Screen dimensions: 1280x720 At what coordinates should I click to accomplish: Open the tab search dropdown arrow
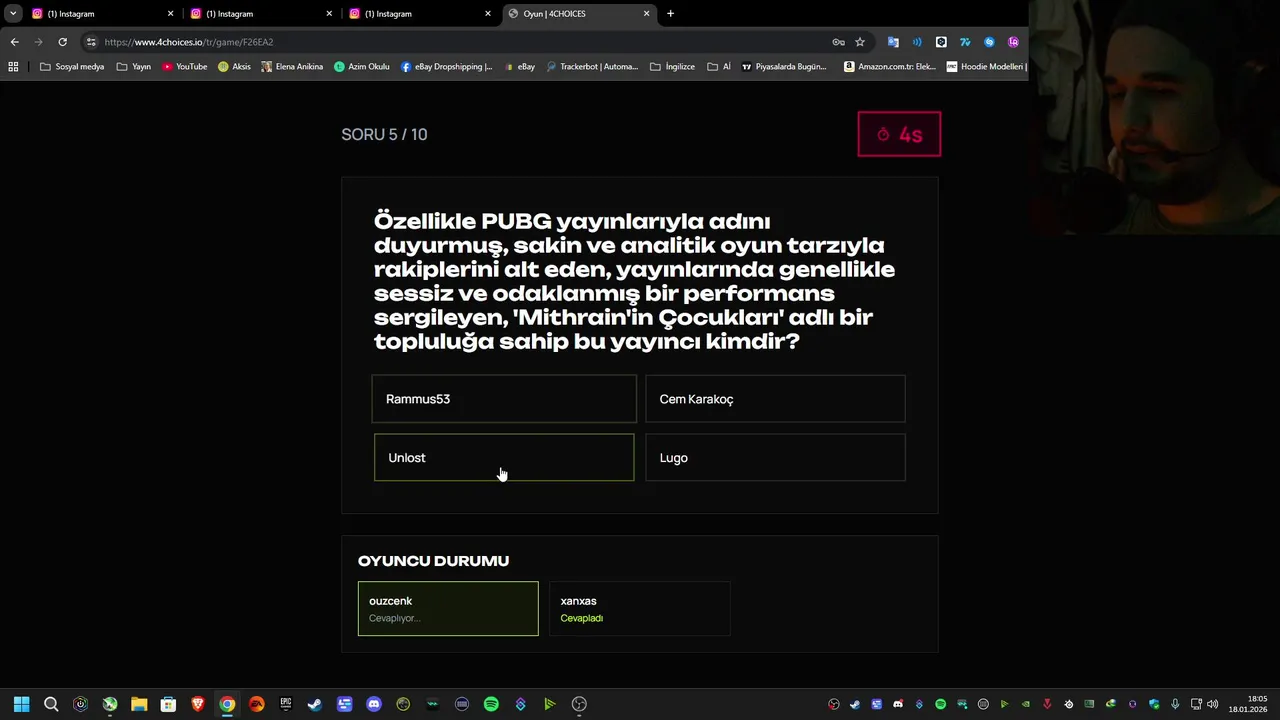[13, 13]
